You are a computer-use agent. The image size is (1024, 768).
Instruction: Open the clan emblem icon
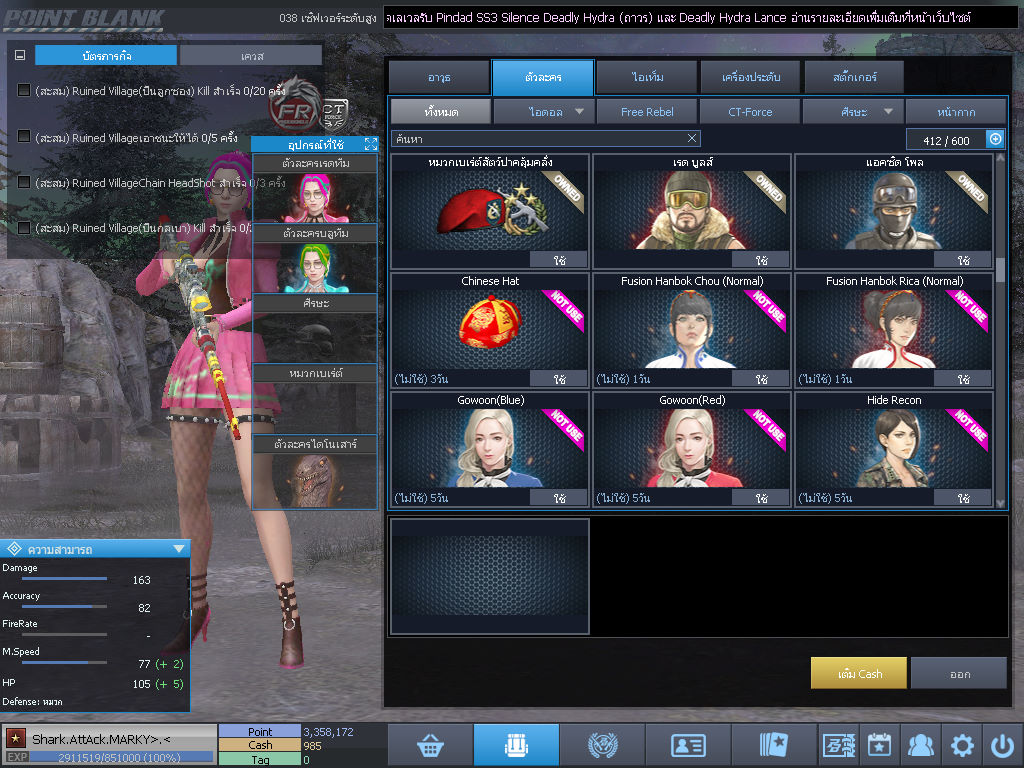tap(602, 744)
